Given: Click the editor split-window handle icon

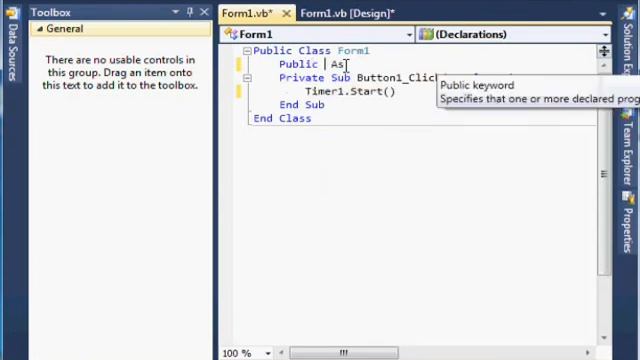Looking at the screenshot, I should tap(604, 51).
